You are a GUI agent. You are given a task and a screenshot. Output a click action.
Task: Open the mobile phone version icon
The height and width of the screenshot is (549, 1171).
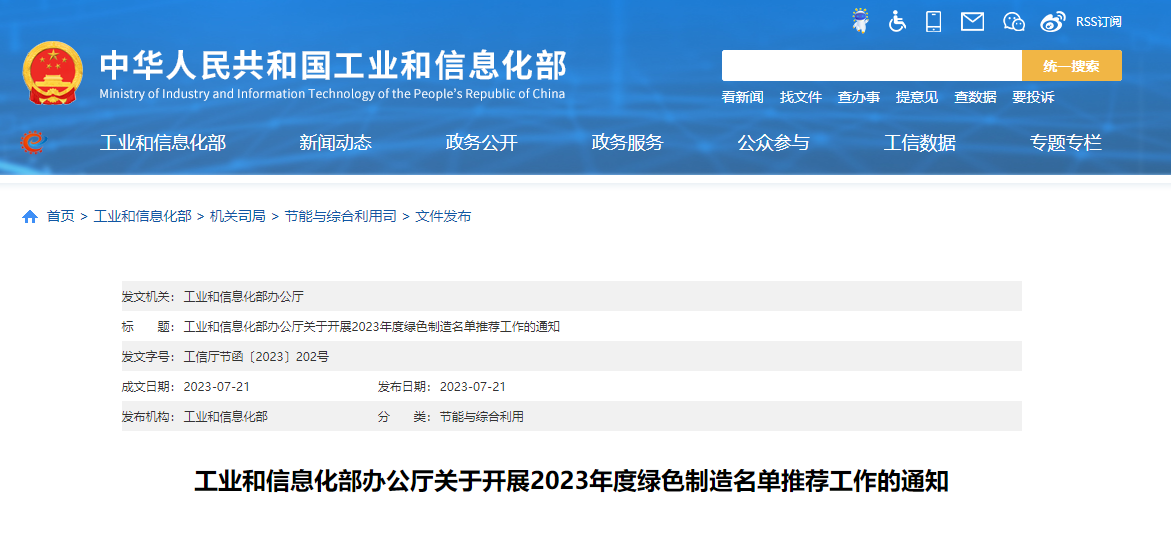click(933, 21)
